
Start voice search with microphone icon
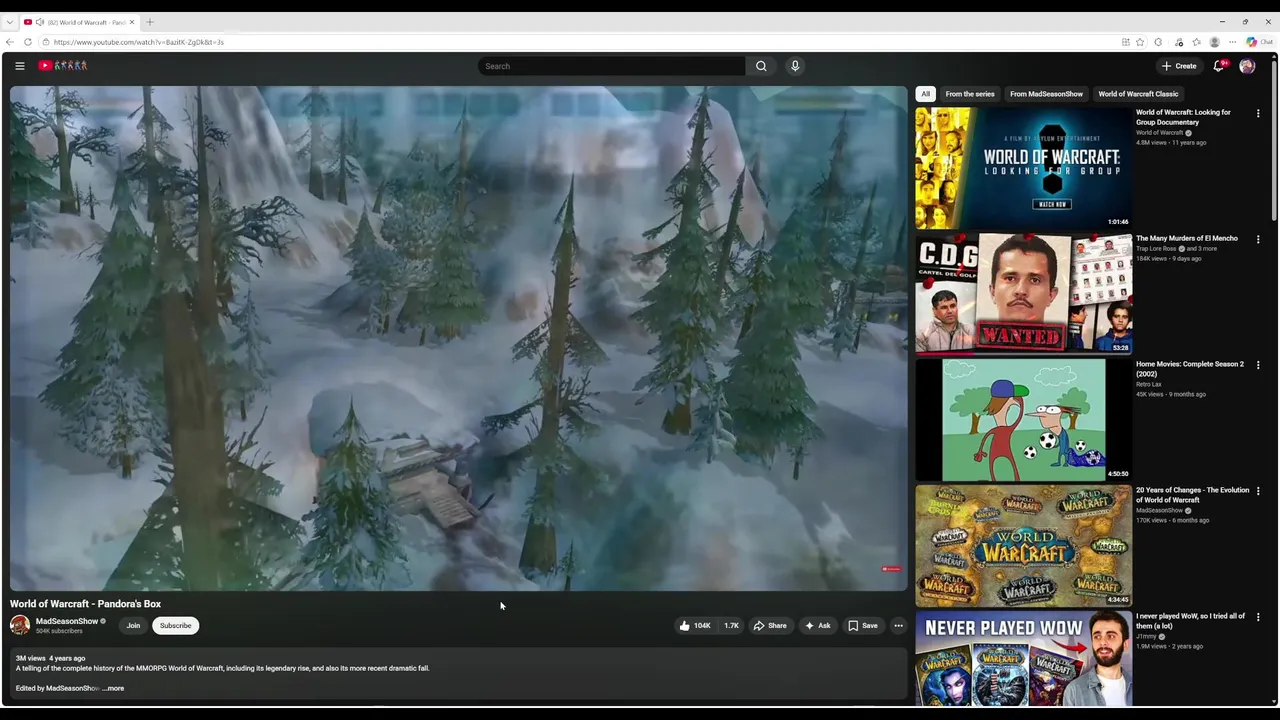(795, 66)
